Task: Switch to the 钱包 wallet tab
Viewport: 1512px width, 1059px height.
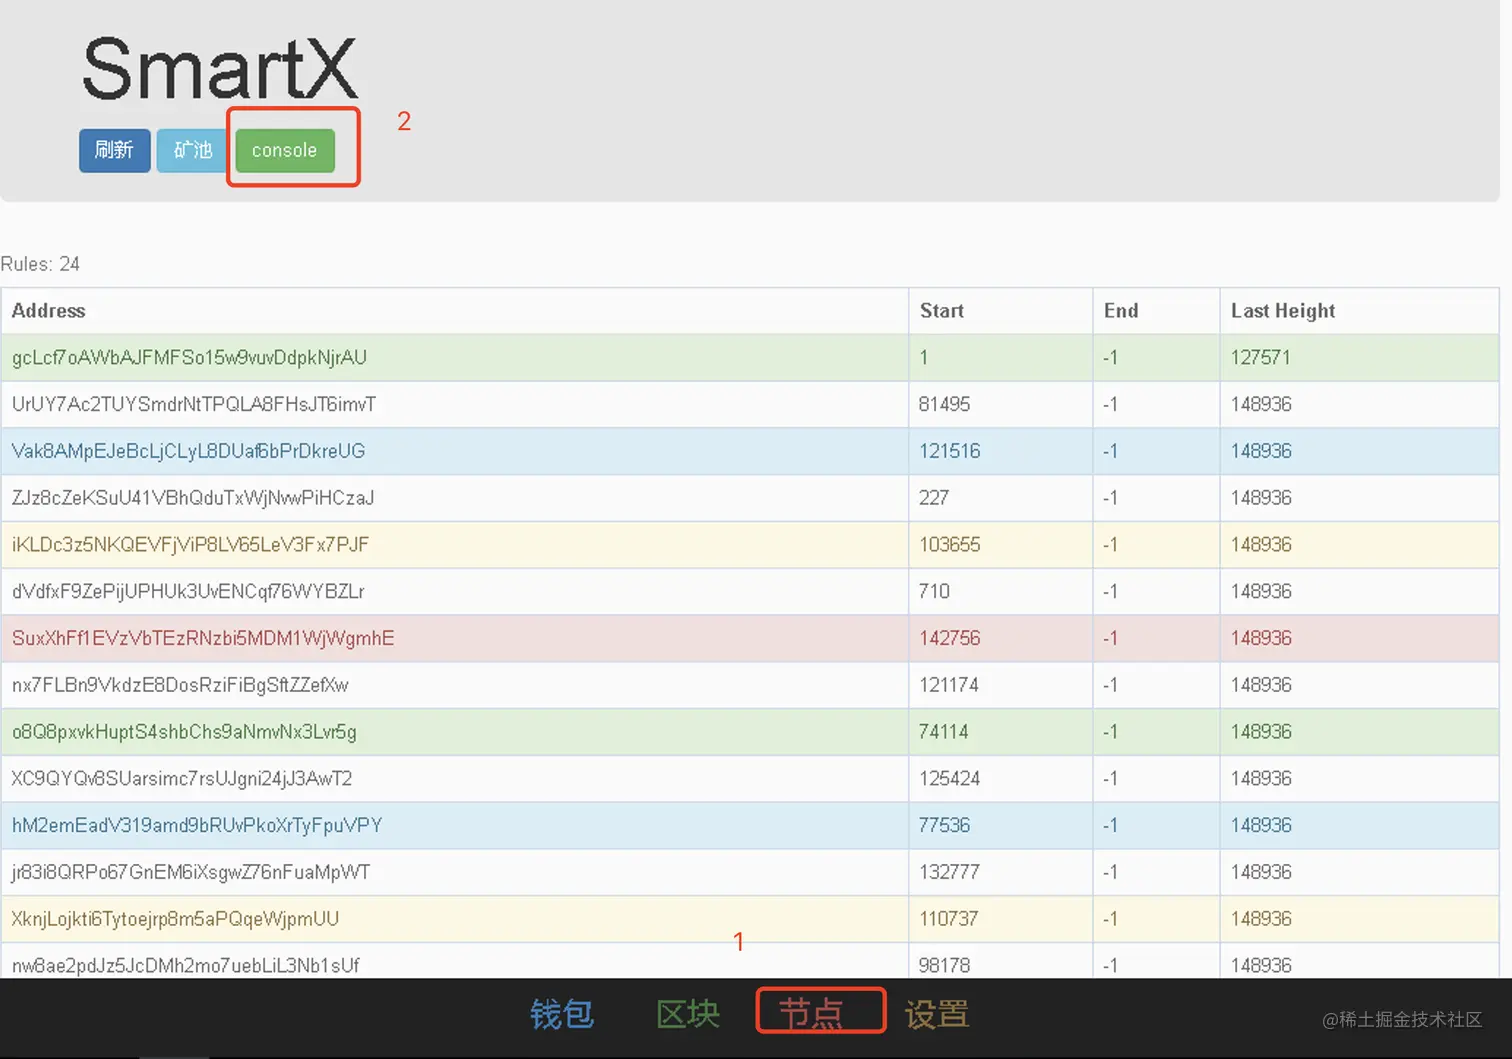Action: tap(562, 1014)
